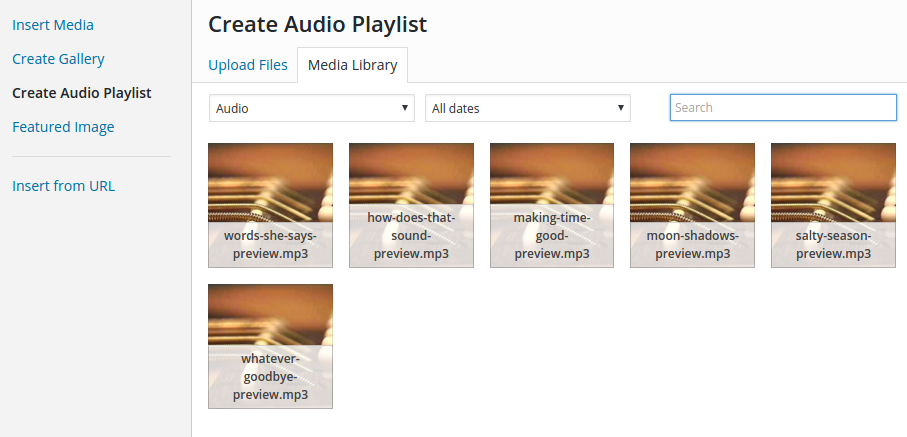
Task: Go to Create Gallery in sidebar
Action: (x=58, y=59)
